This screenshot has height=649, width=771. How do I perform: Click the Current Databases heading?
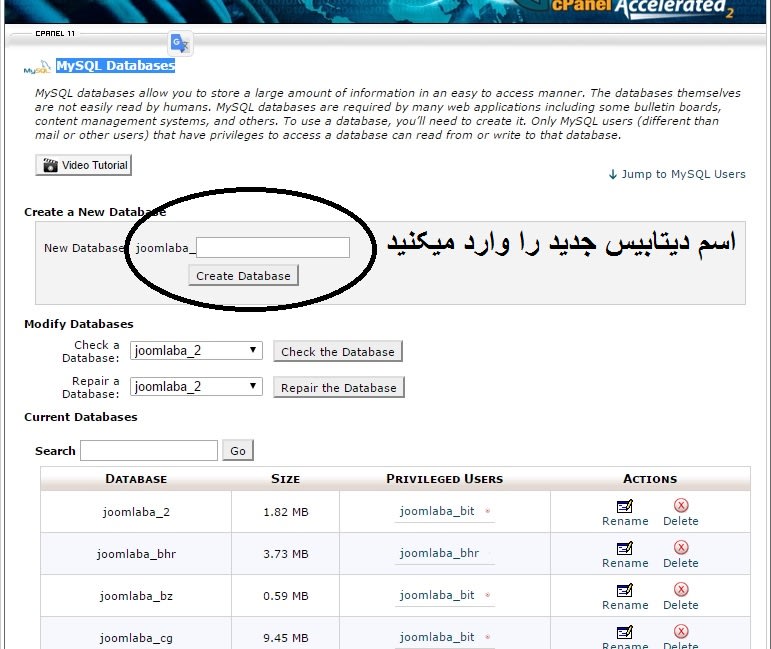click(81, 417)
